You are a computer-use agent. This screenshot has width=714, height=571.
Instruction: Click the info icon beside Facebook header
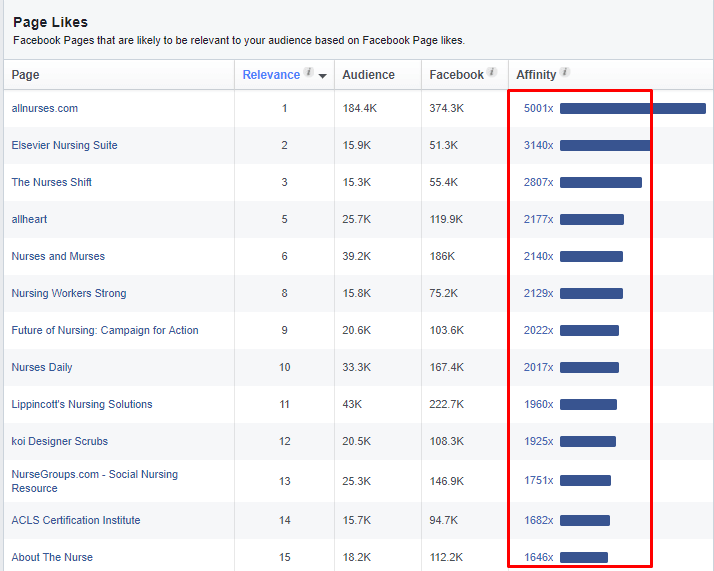pyautogui.click(x=492, y=72)
